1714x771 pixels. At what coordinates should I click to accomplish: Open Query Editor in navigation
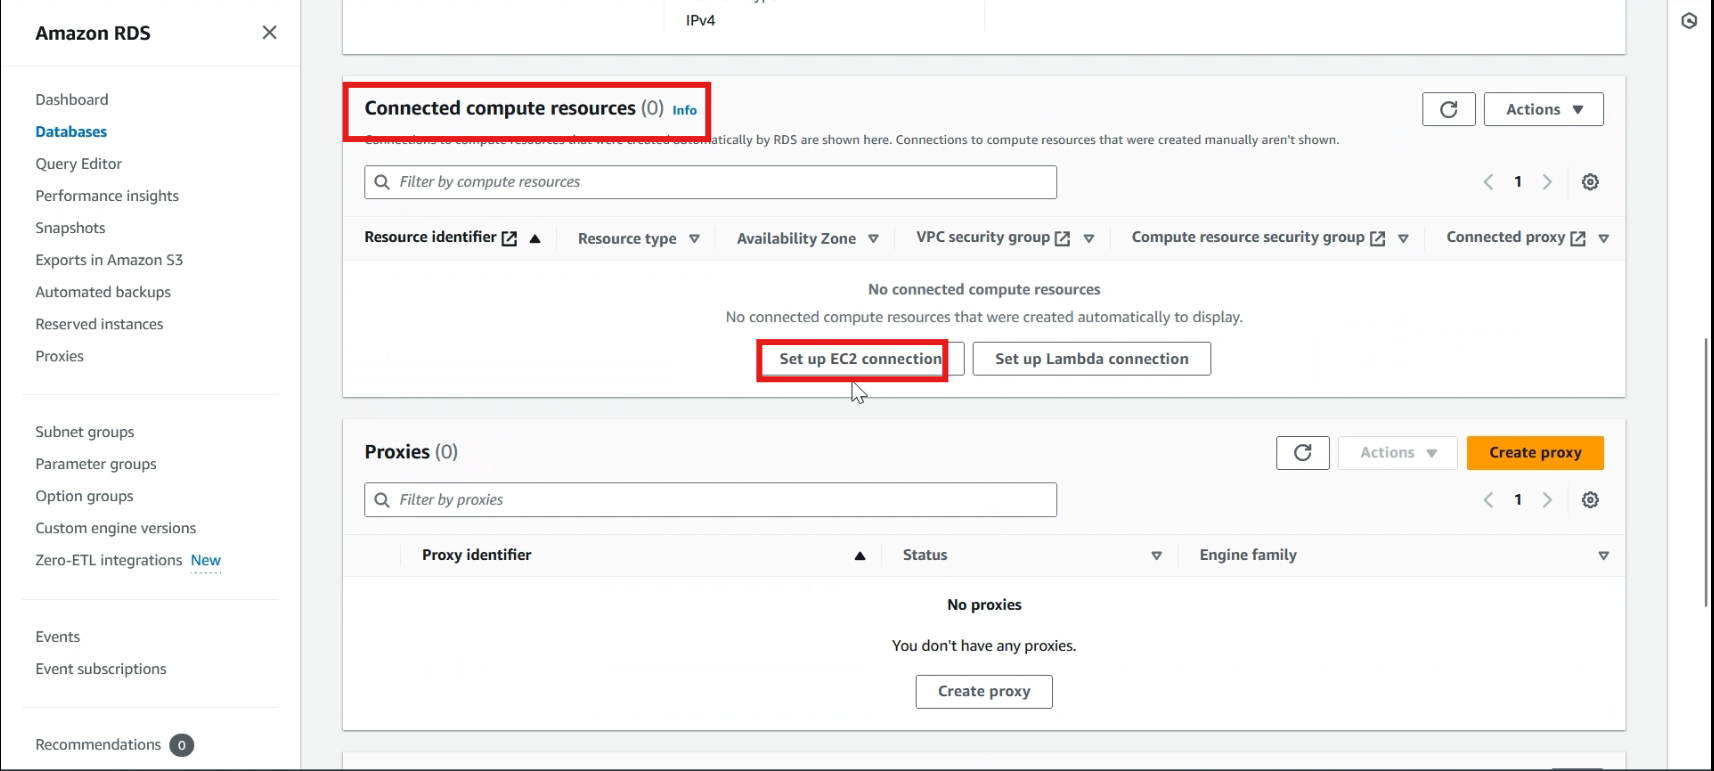[79, 163]
